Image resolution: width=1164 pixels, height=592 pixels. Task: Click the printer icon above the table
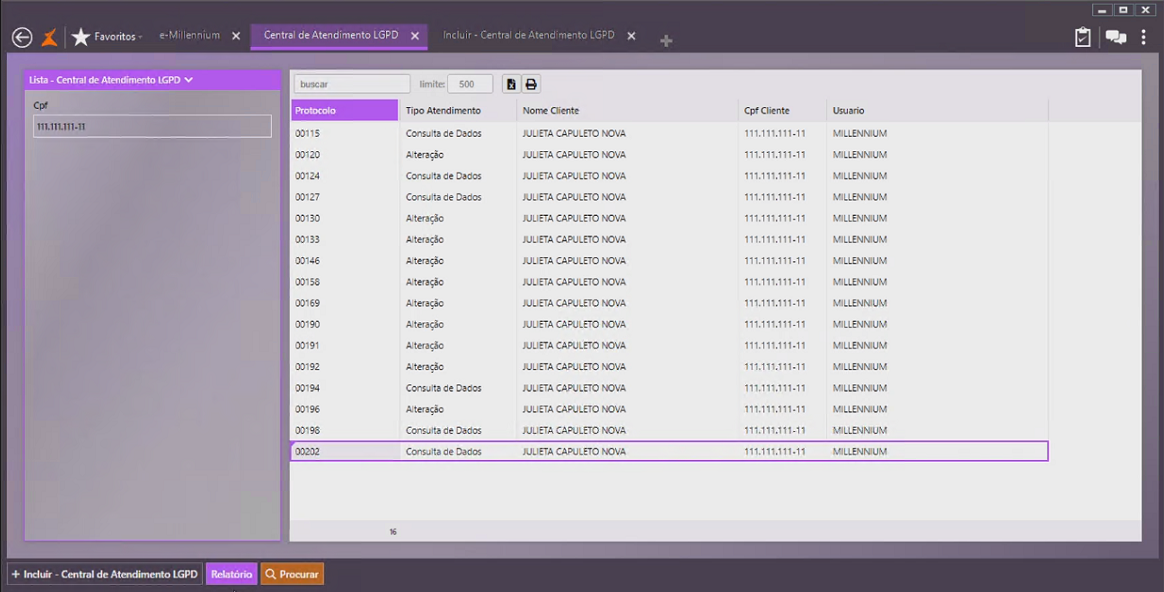(531, 84)
